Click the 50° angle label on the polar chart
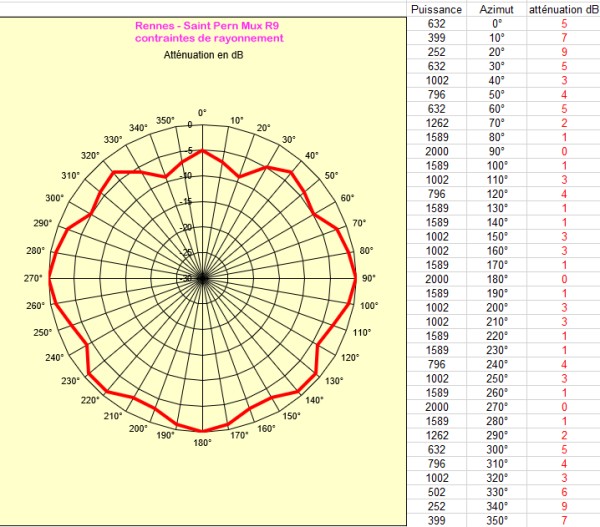The image size is (600, 527). click(x=331, y=176)
